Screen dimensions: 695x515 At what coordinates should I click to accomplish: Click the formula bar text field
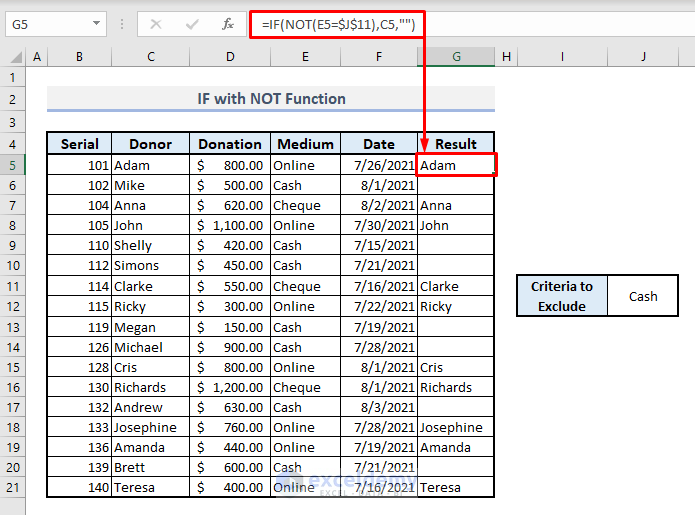click(472, 24)
